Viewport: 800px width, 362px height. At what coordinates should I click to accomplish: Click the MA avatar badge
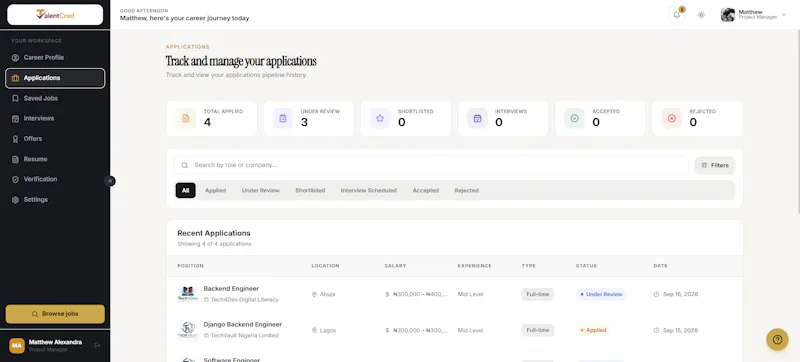[x=17, y=346]
